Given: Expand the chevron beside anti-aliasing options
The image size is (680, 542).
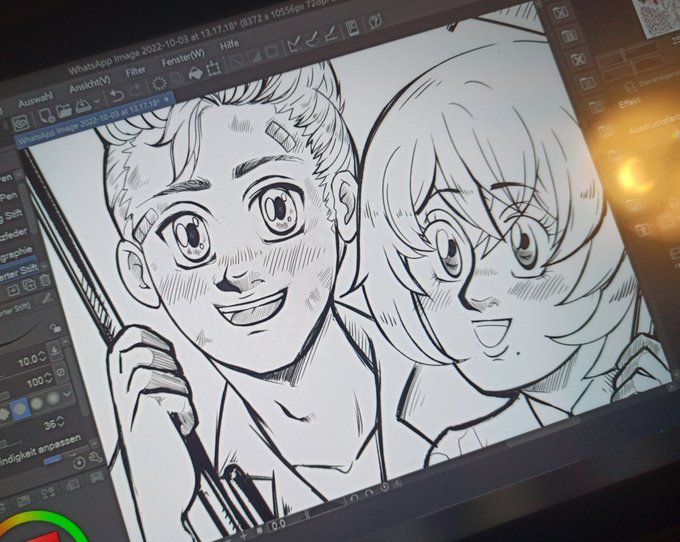Looking at the screenshot, I should tap(67, 394).
